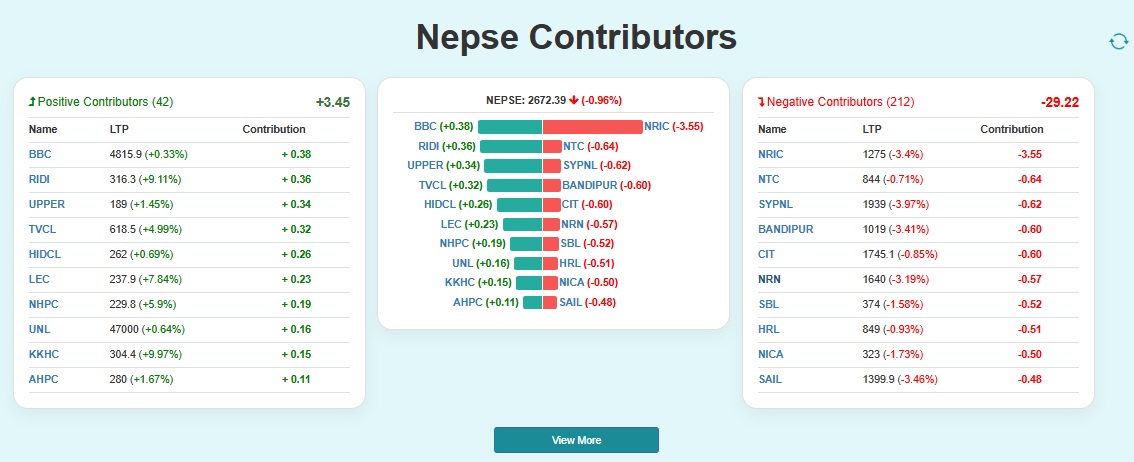Open NRIC link in Negative Contributors table
The image size is (1134, 462).
click(771, 154)
